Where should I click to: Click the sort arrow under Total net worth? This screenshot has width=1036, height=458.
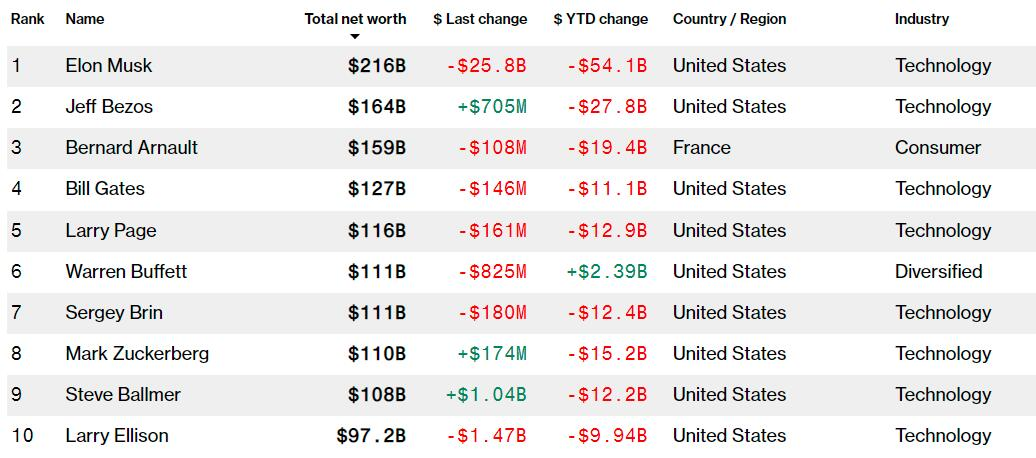(x=354, y=37)
